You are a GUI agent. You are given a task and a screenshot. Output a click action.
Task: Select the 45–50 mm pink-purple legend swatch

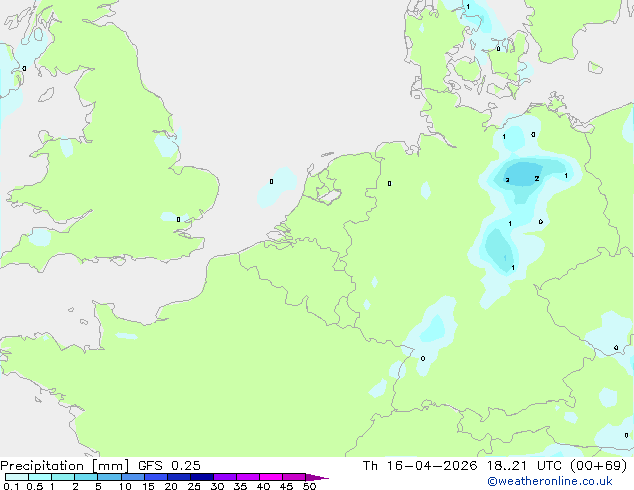[x=294, y=477]
